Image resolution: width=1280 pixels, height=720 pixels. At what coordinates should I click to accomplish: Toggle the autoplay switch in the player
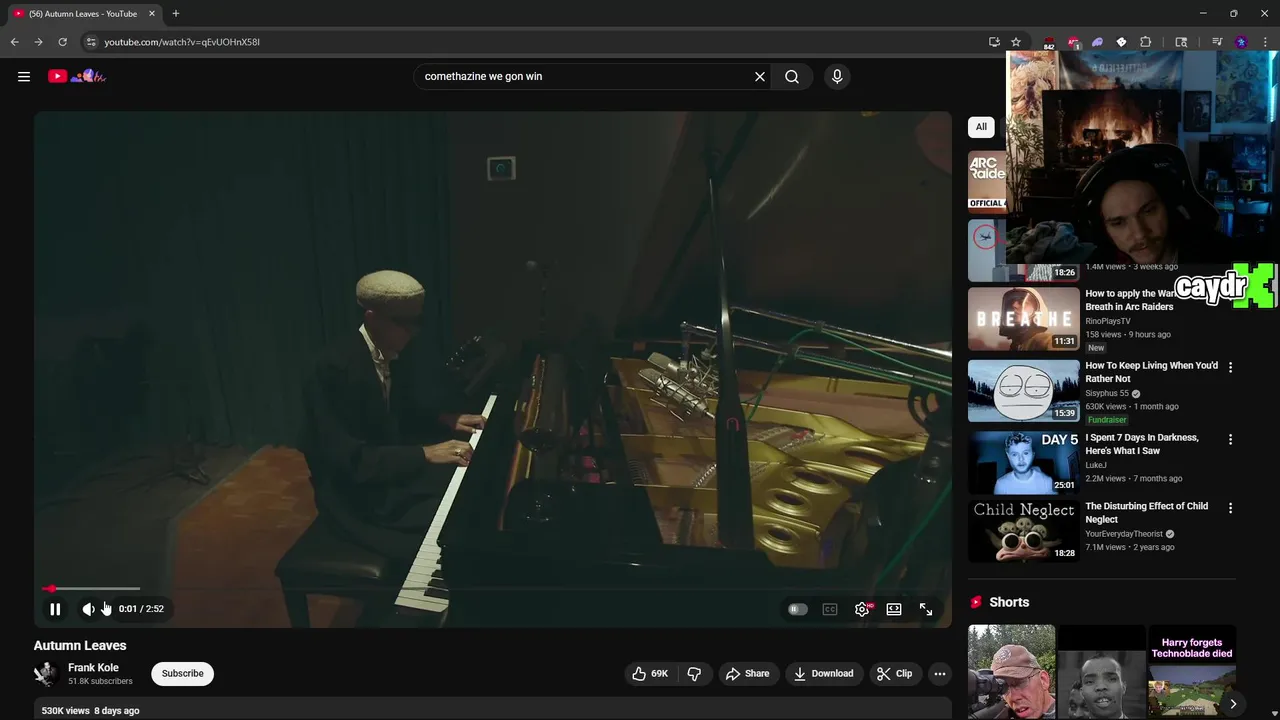click(x=797, y=609)
